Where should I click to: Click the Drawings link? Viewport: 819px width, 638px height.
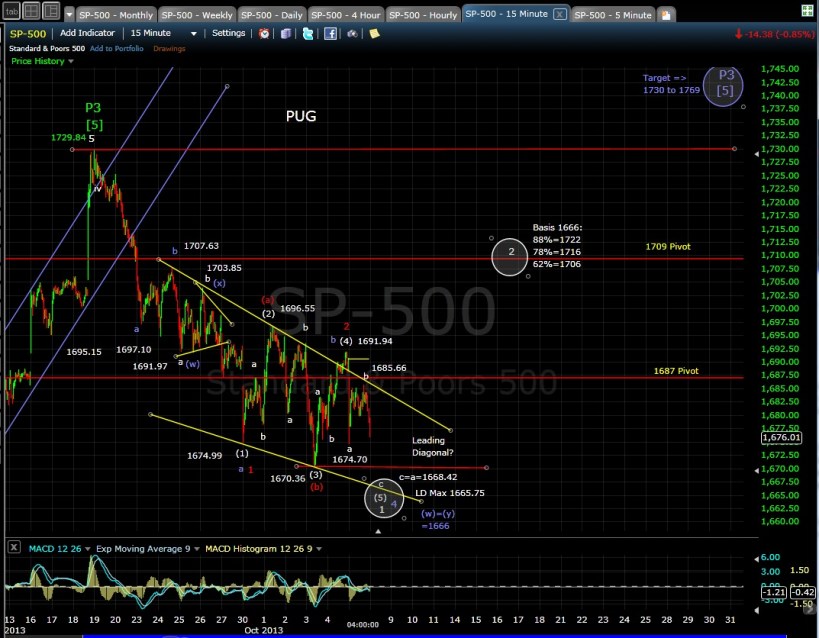click(x=169, y=49)
